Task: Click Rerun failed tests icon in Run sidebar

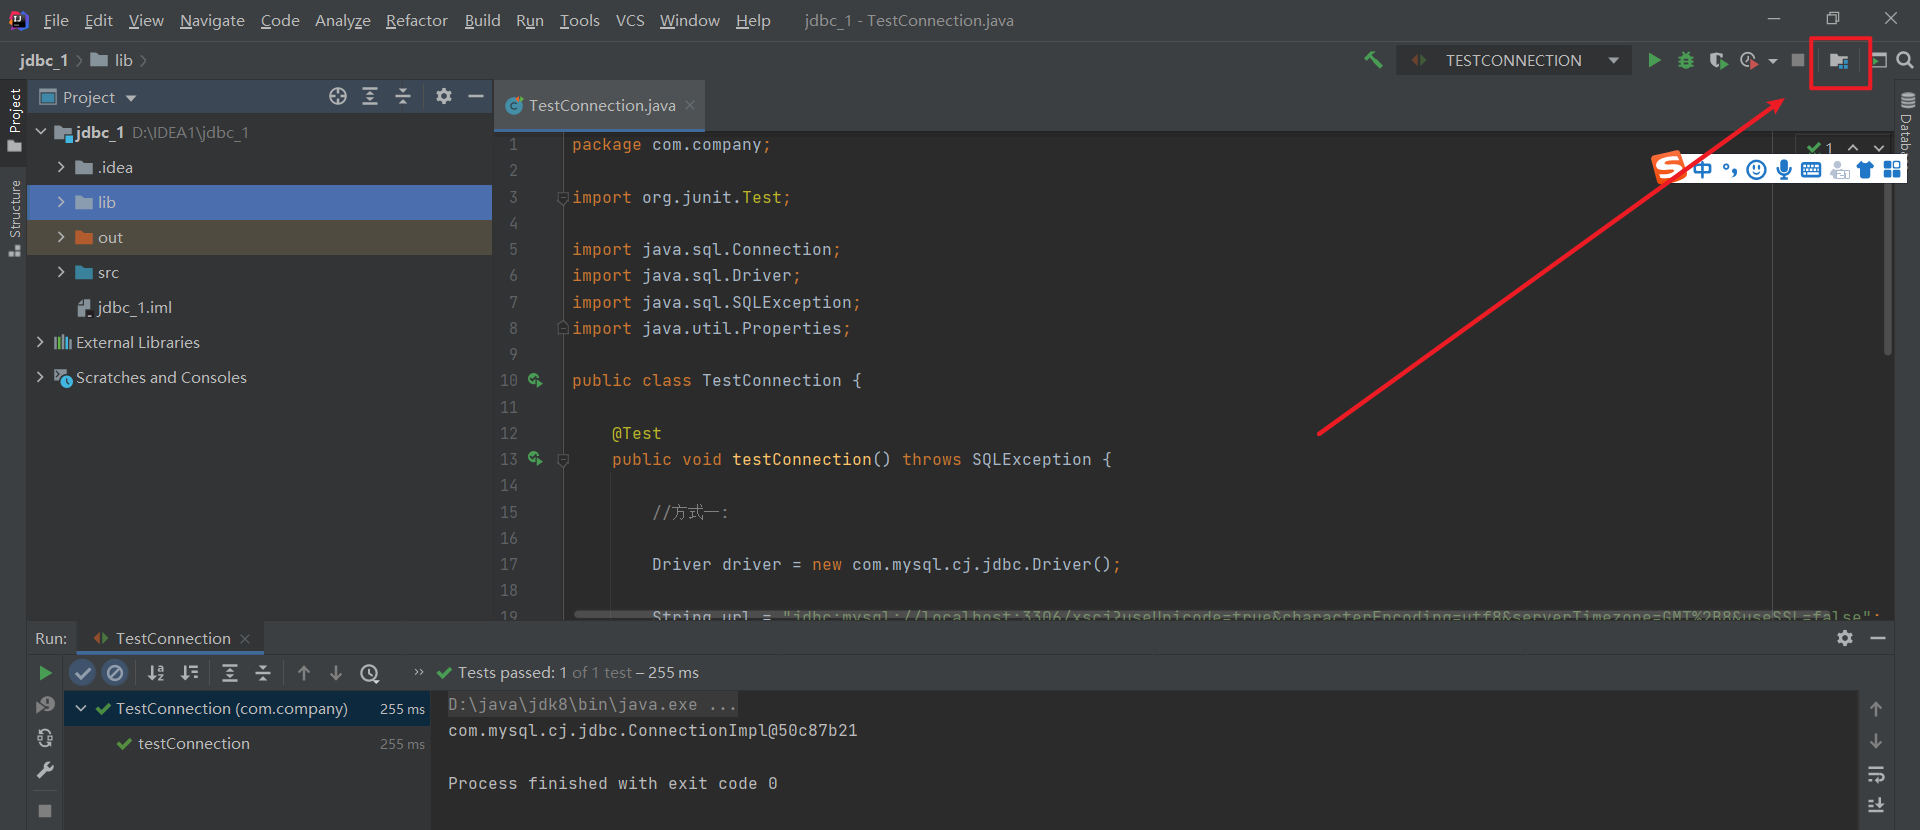Action: coord(45,705)
